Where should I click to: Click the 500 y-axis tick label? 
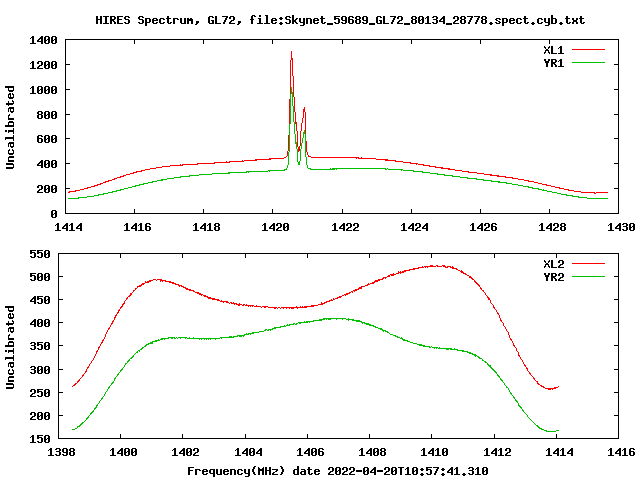point(40,277)
